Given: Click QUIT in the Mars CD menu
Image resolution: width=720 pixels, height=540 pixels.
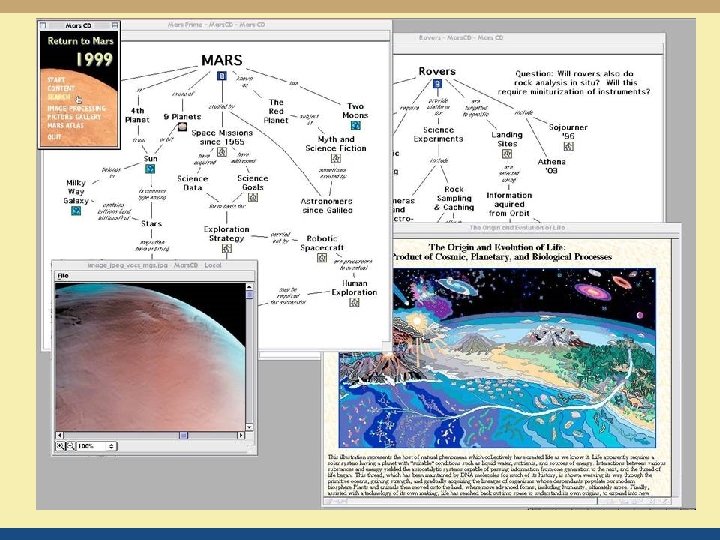Looking at the screenshot, I should [x=54, y=136].
